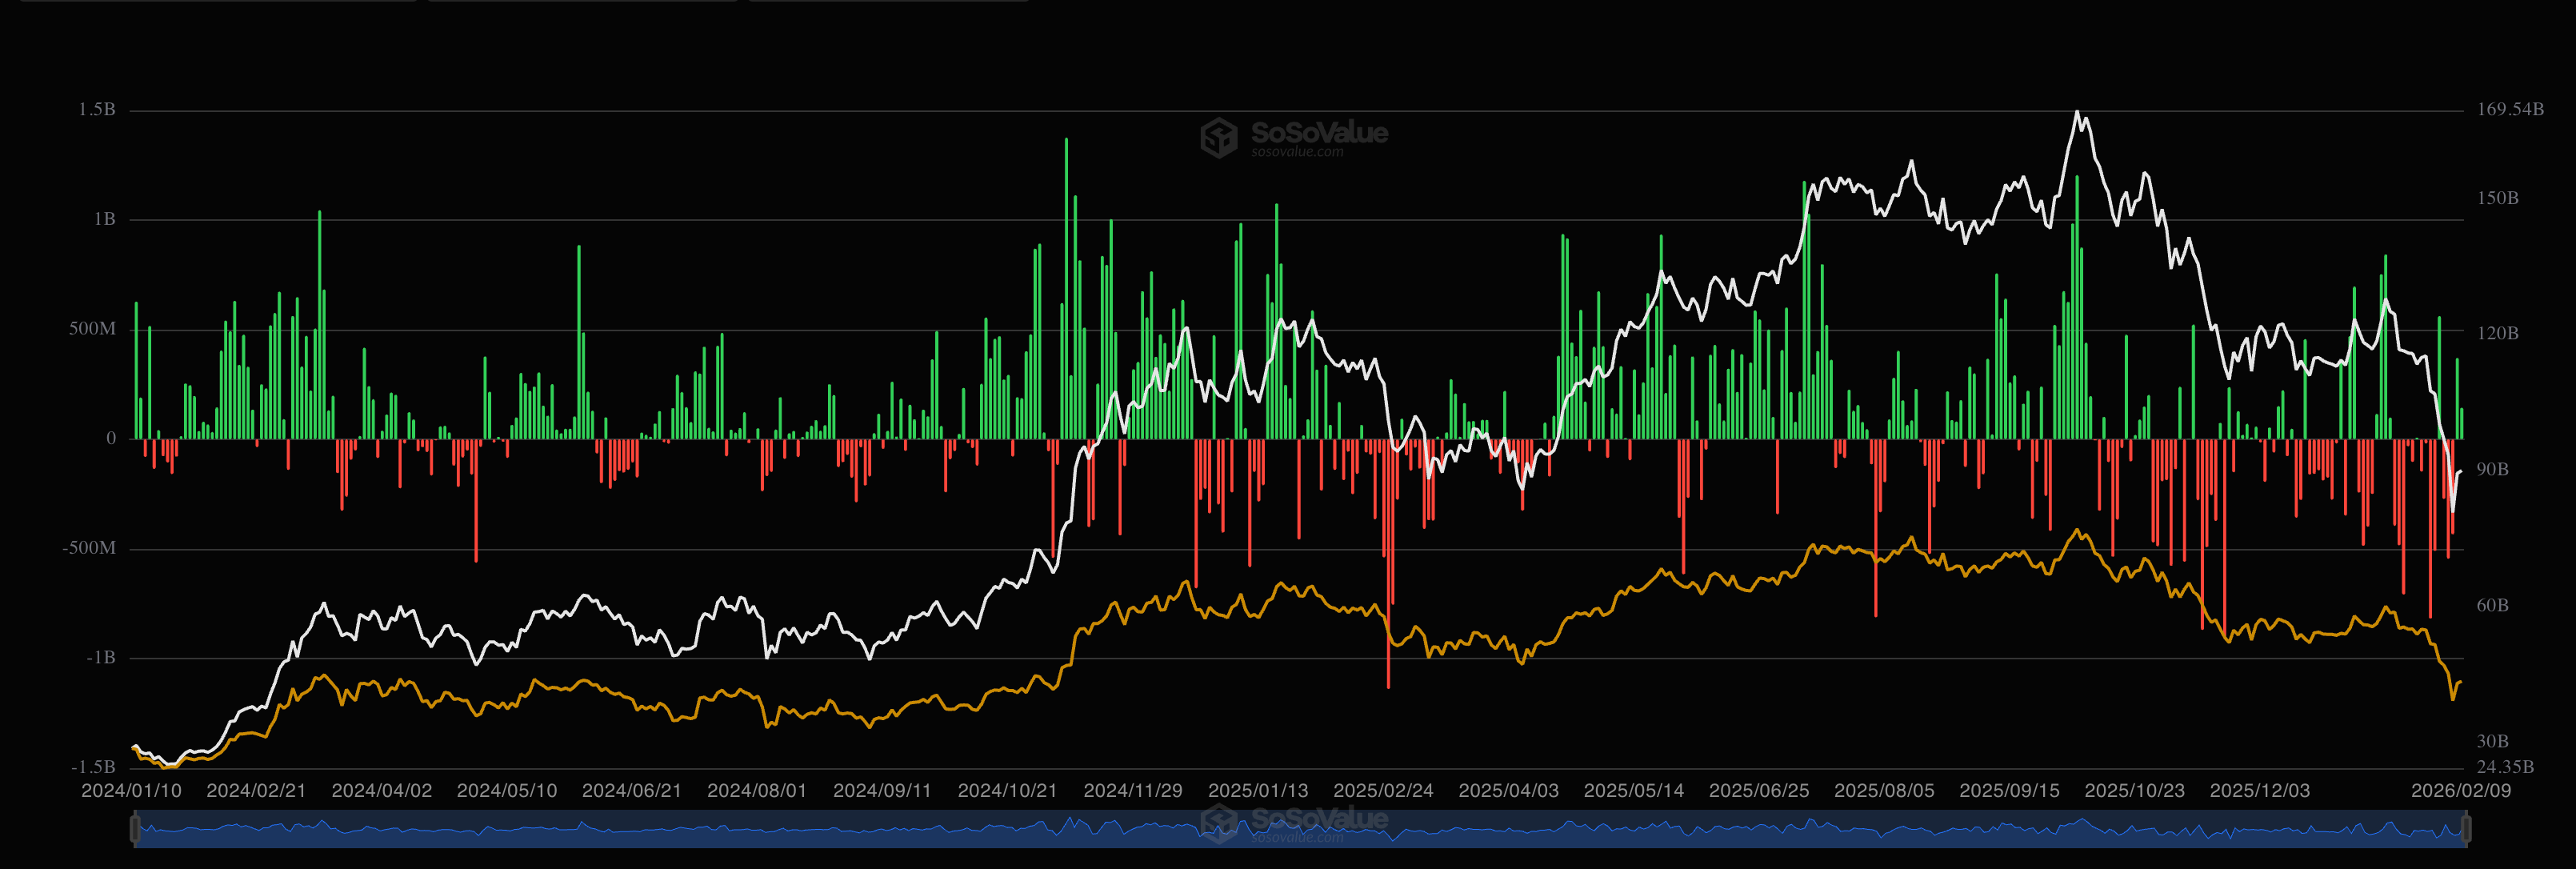2576x869 pixels.
Task: Click the 2025/12/03 date label
Action: coord(2260,791)
